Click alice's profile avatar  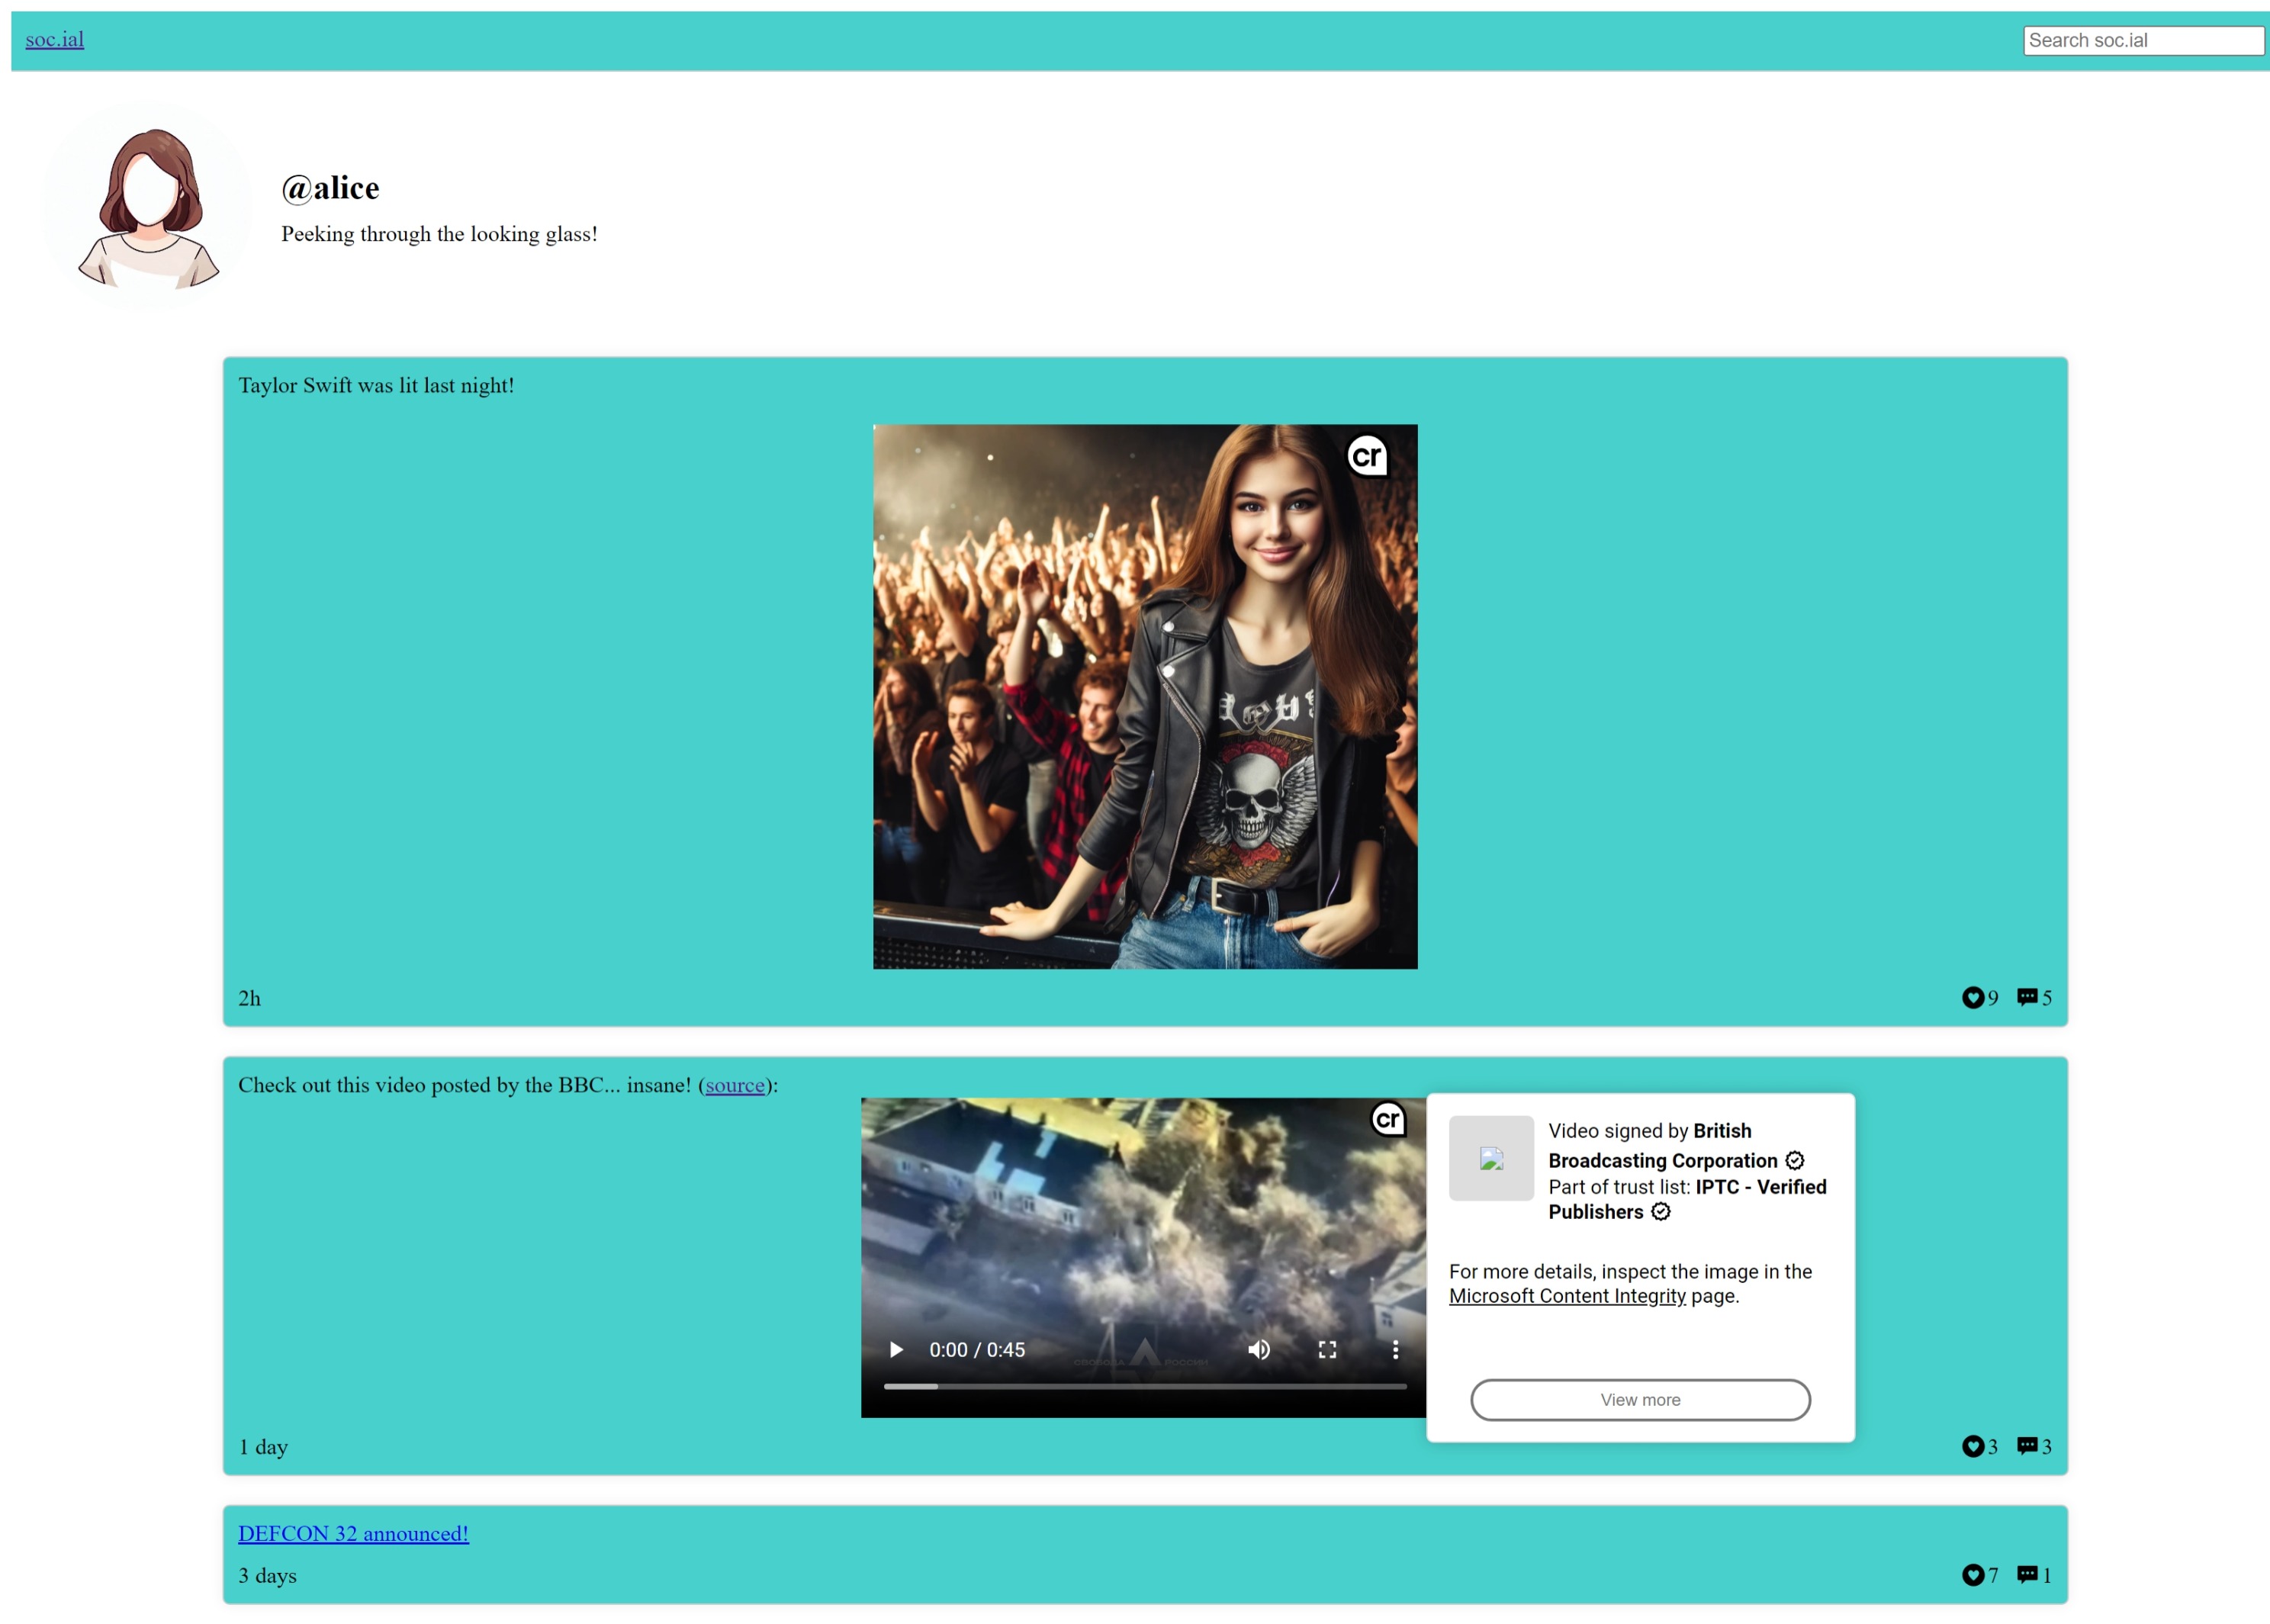[148, 207]
